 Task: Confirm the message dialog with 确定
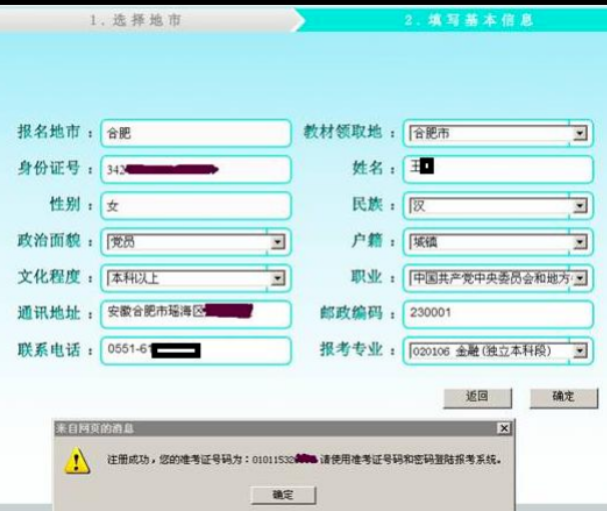coord(283,495)
